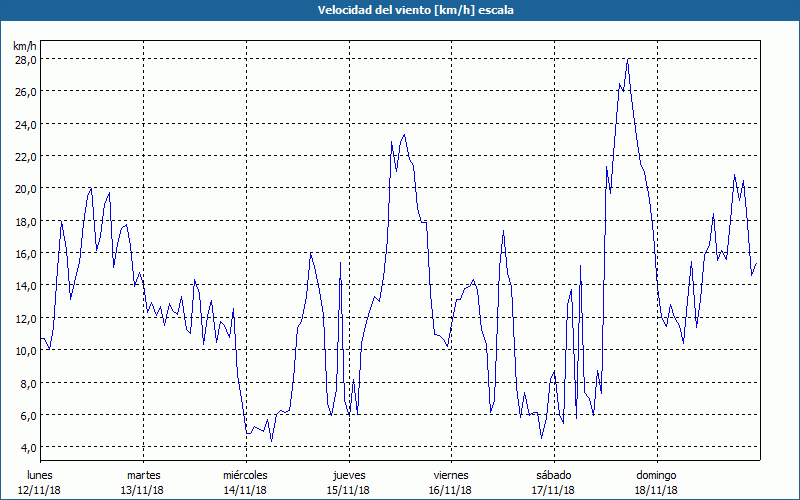Click the 'sábado' day label

[554, 475]
